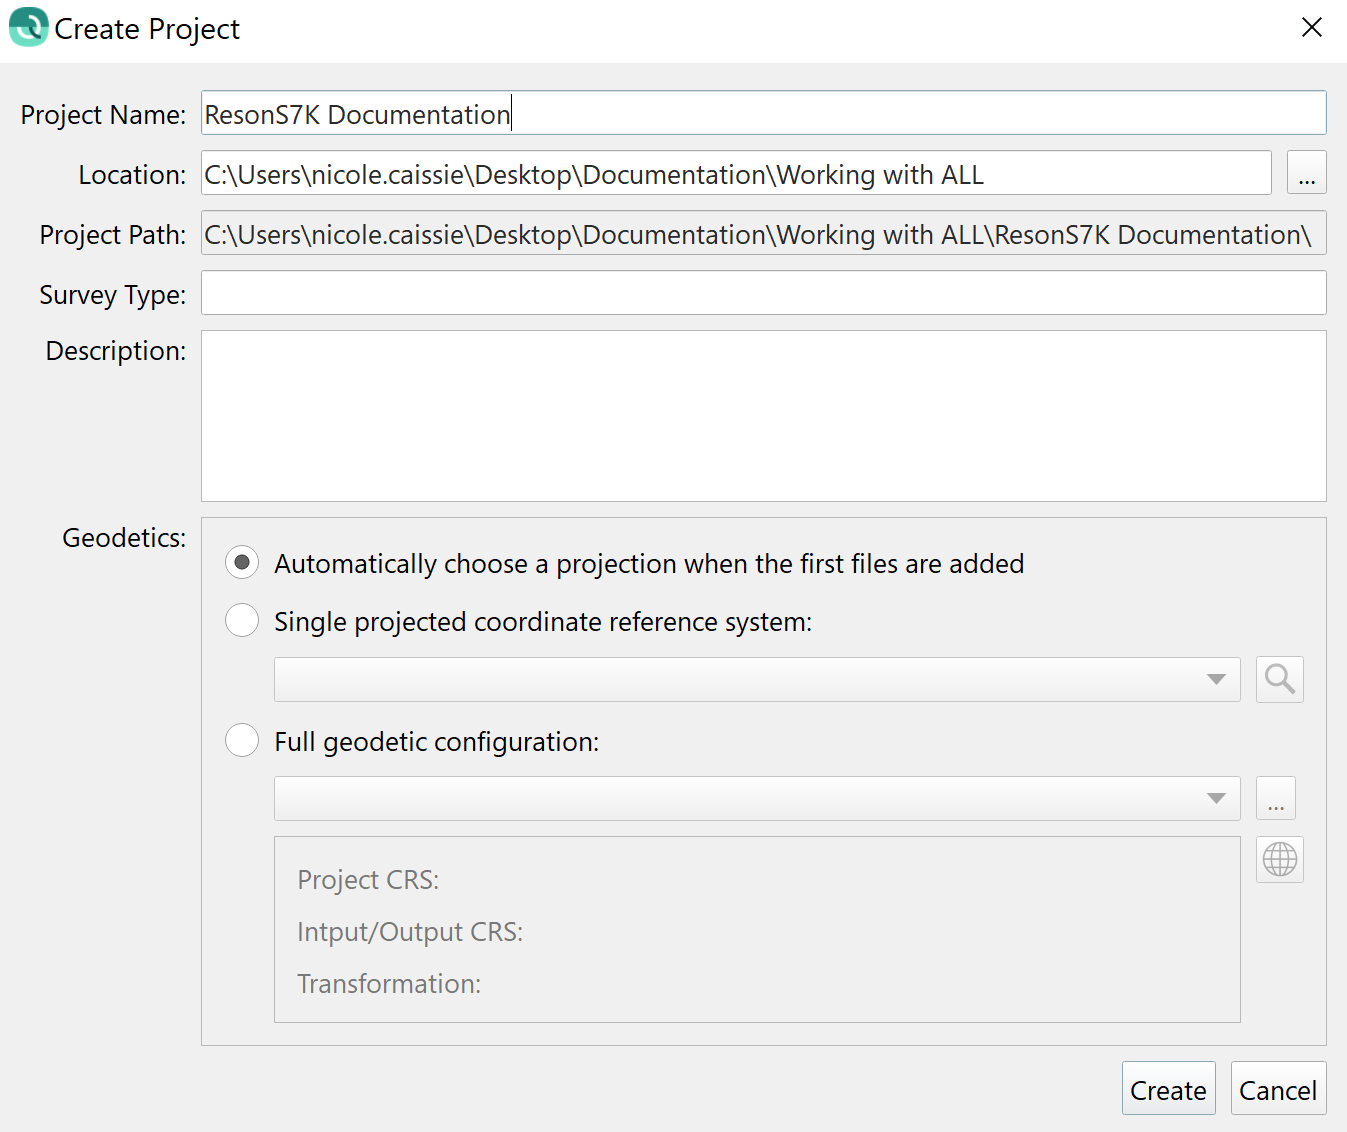Click the browse ellipsis button next to Location
This screenshot has width=1347, height=1132.
pyautogui.click(x=1306, y=173)
